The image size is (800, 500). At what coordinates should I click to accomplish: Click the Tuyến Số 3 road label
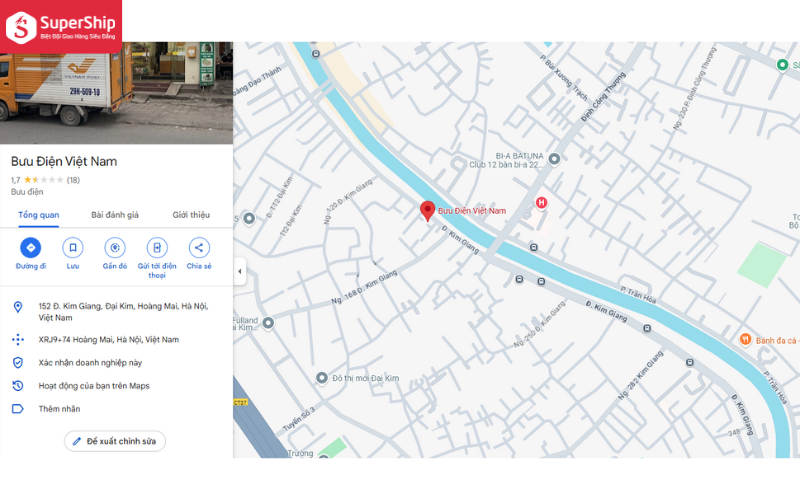299,419
